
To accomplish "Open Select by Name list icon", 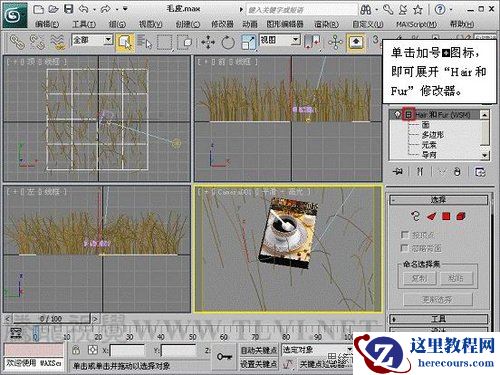I will [144, 42].
